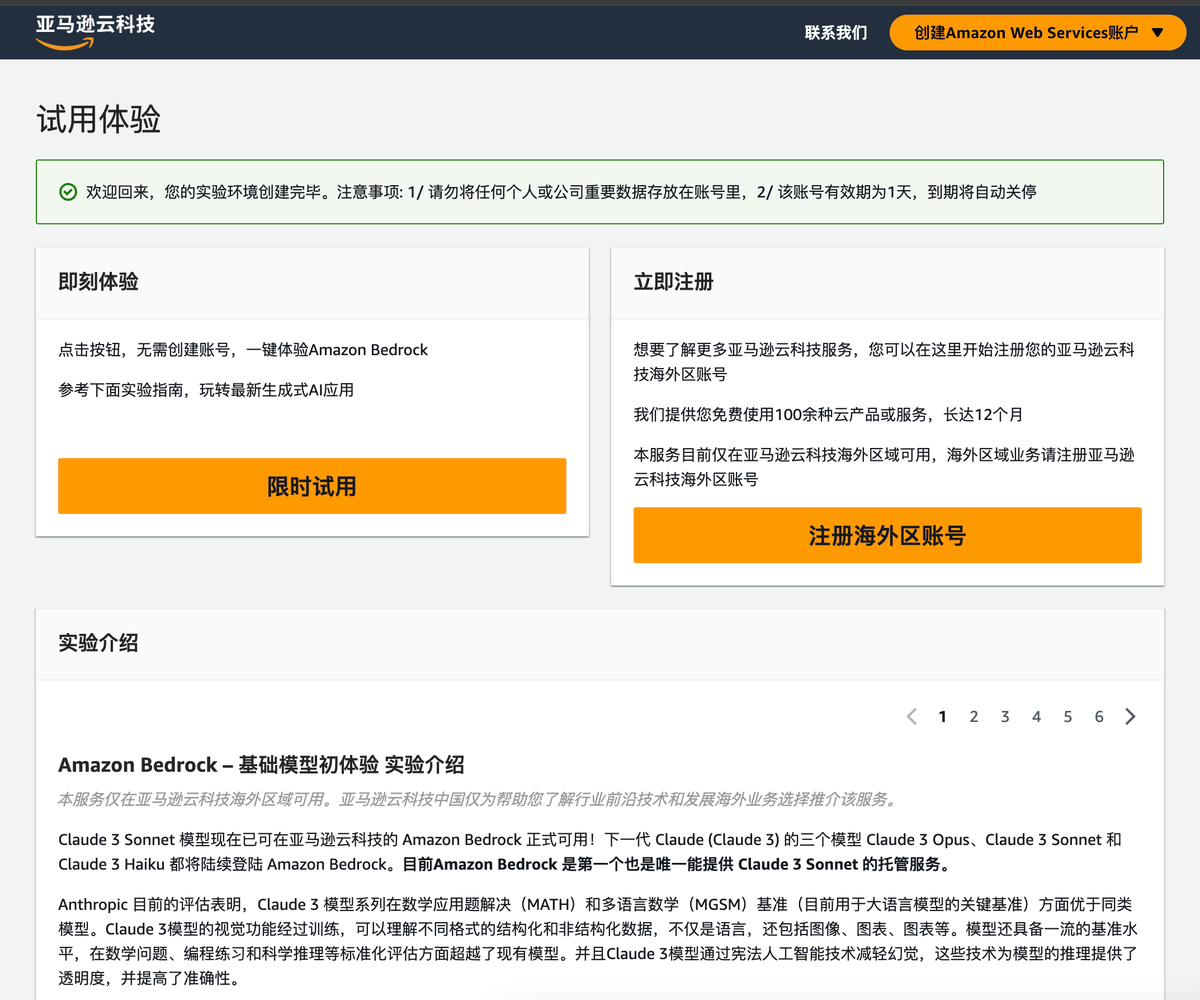Select pagination page 2

click(974, 716)
